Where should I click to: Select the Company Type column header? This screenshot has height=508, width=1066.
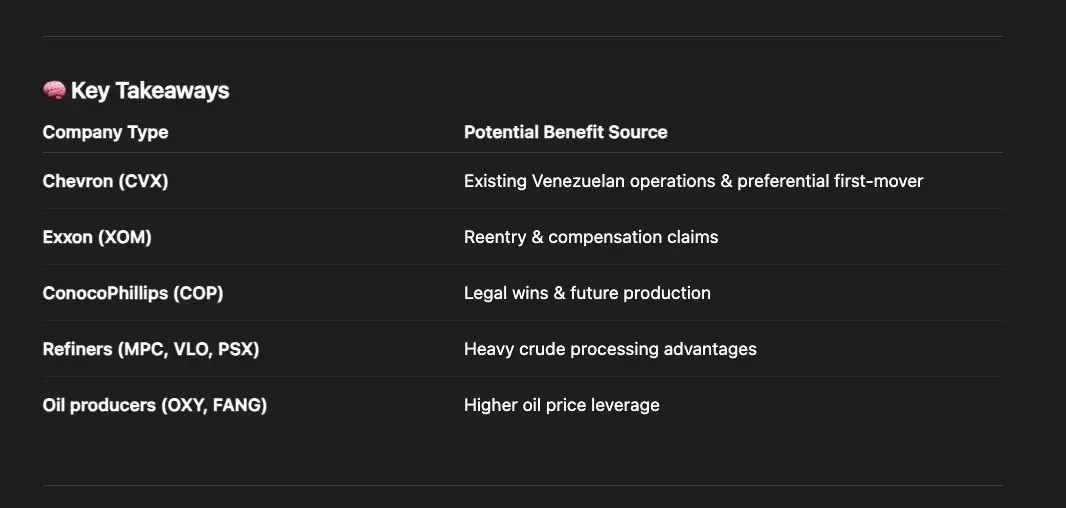coord(105,132)
